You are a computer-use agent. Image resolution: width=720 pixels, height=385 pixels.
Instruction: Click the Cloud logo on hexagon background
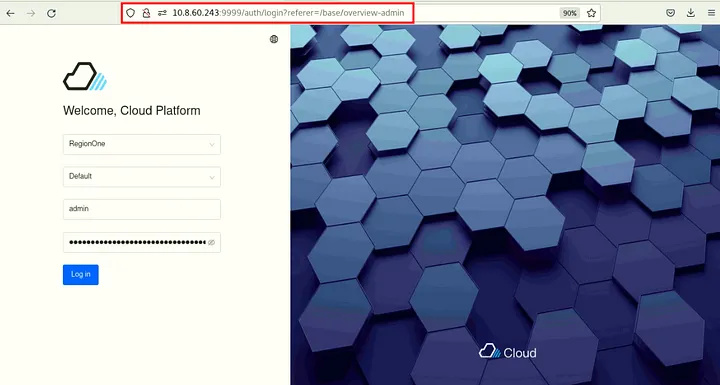coord(507,352)
